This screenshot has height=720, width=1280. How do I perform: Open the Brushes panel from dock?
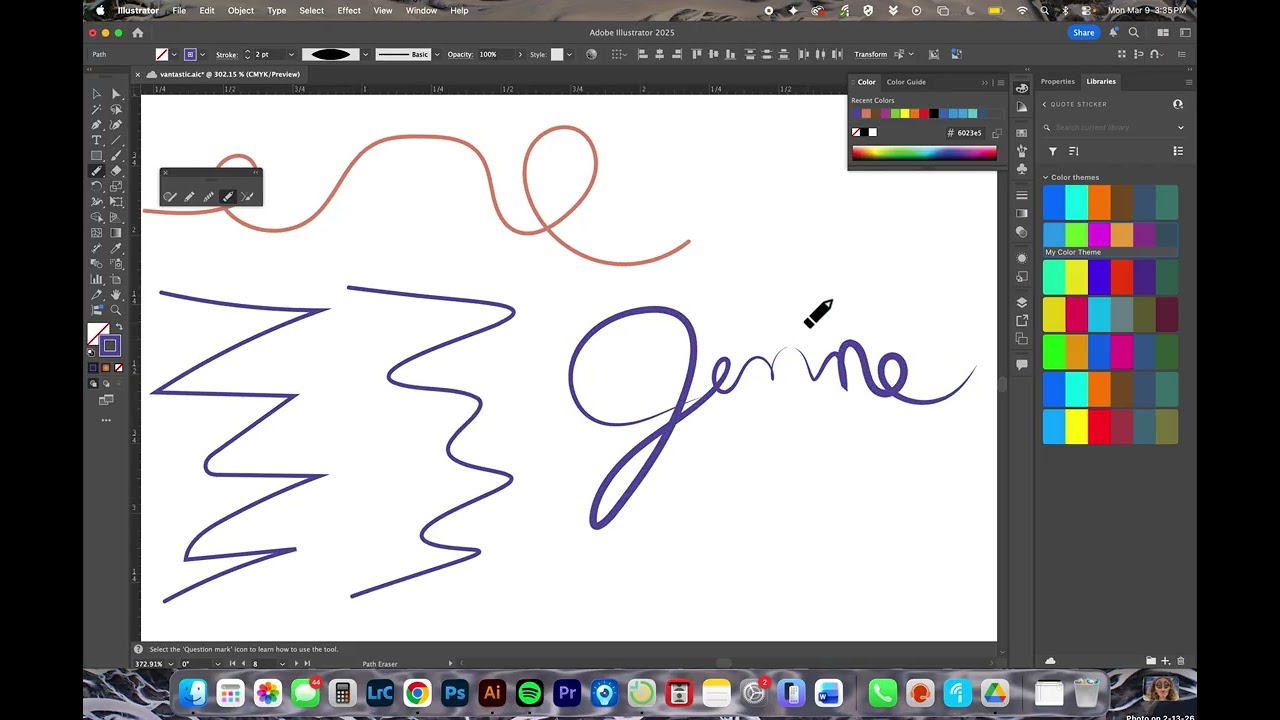coord(1022,151)
